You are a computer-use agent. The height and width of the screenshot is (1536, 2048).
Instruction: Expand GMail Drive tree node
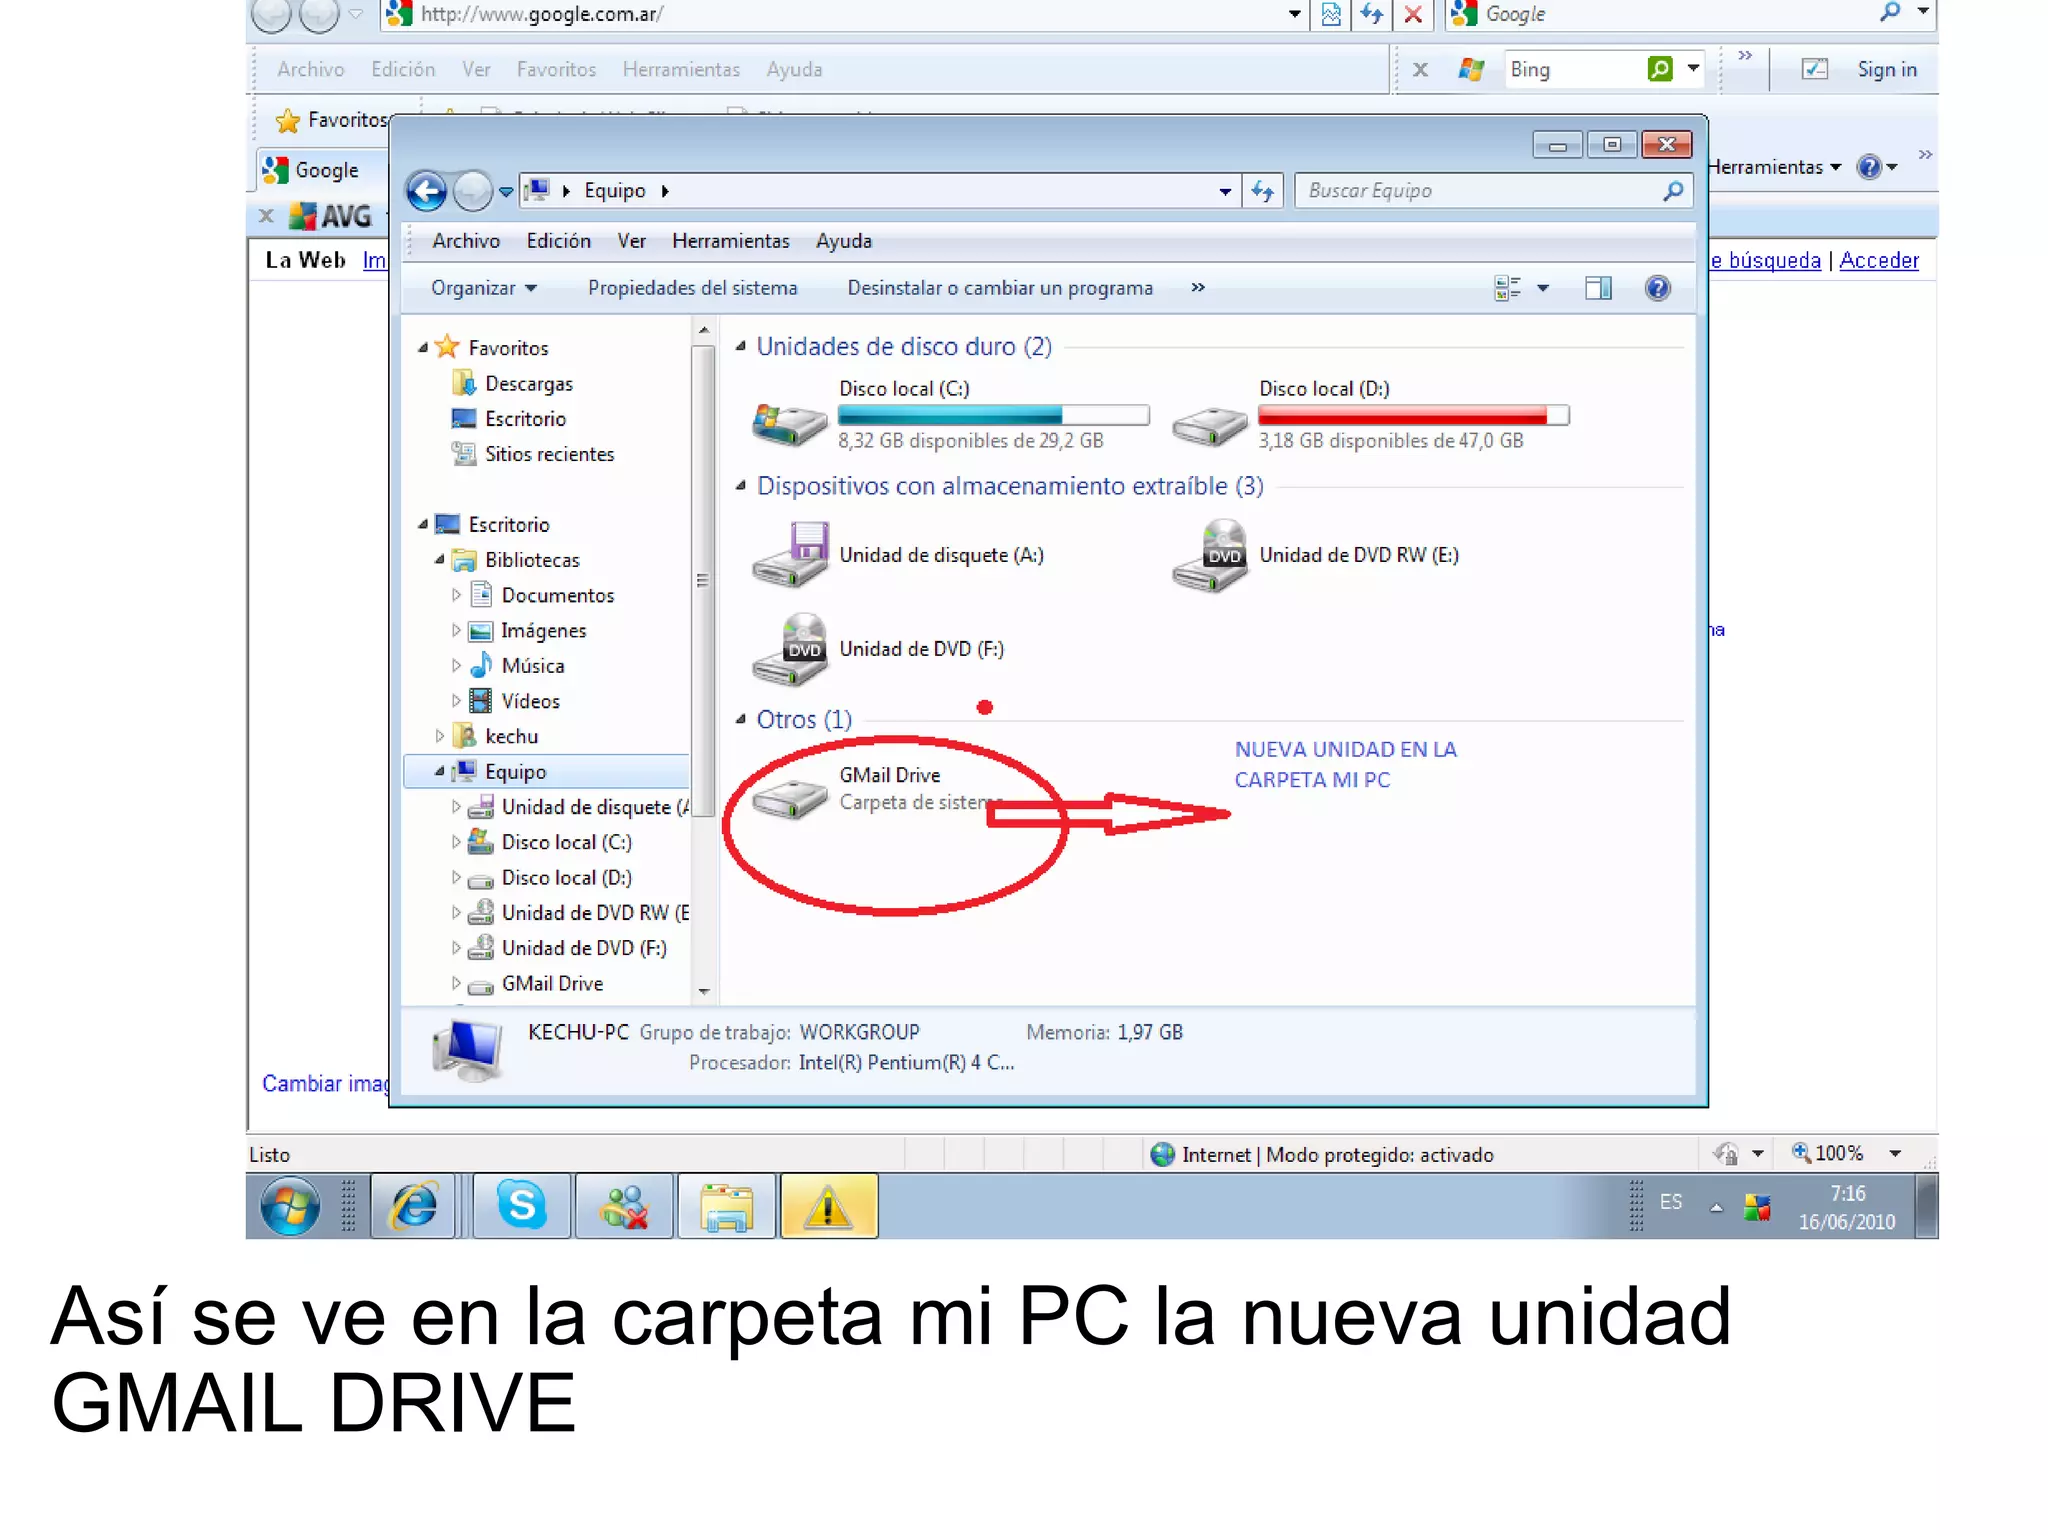(x=456, y=983)
